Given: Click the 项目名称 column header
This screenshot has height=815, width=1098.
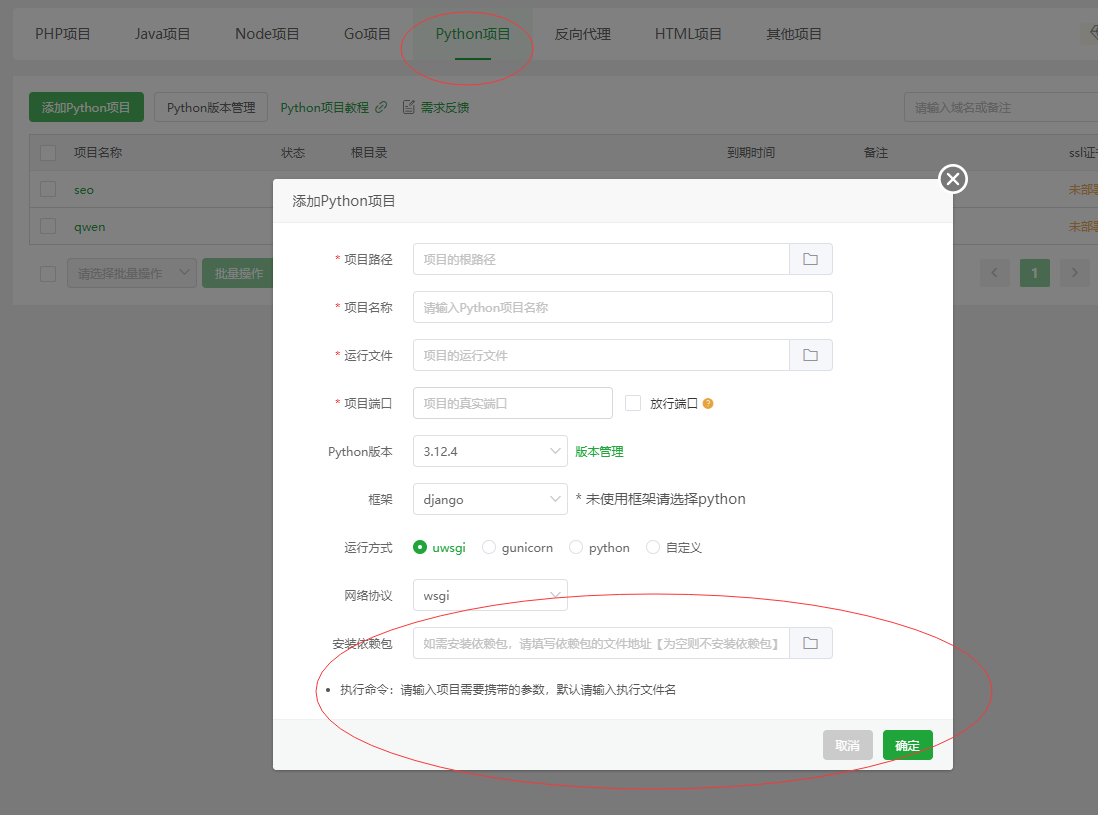Looking at the screenshot, I should click(98, 153).
